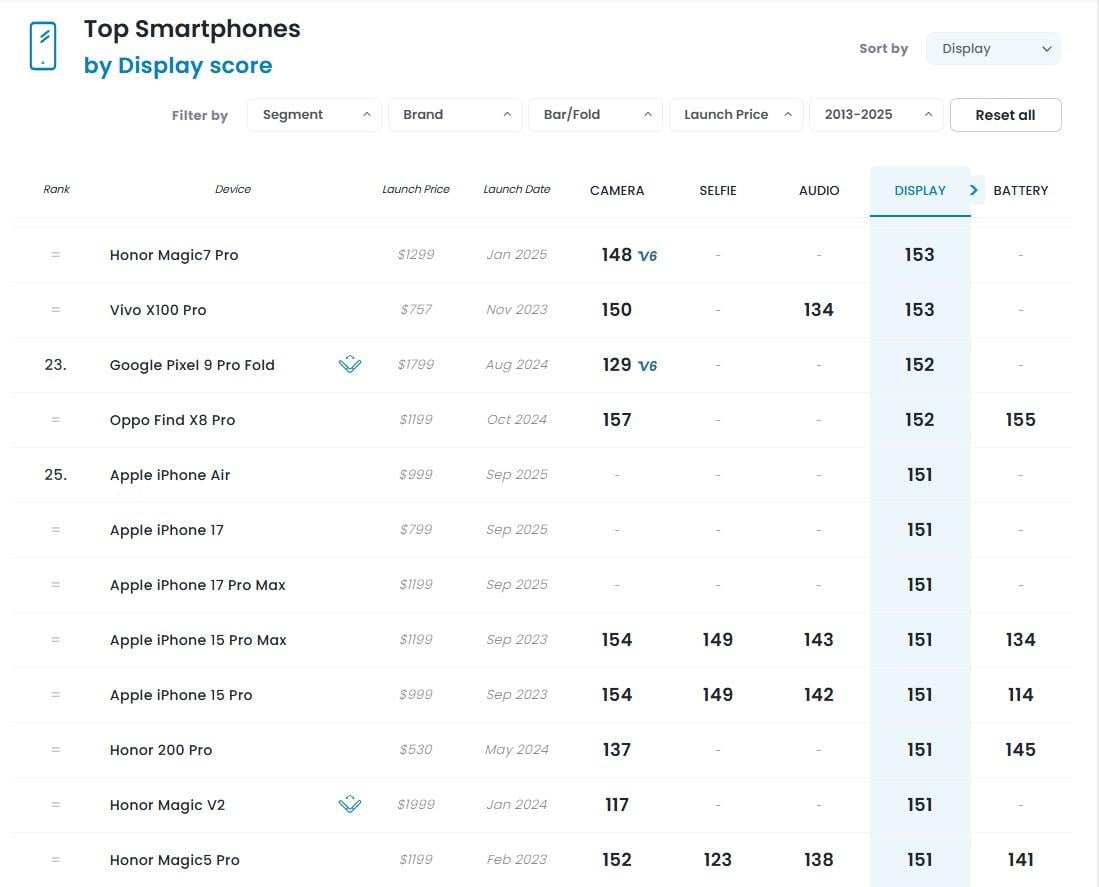Click the V6 badge beside camera score 129
This screenshot has height=887, width=1099.
click(648, 366)
